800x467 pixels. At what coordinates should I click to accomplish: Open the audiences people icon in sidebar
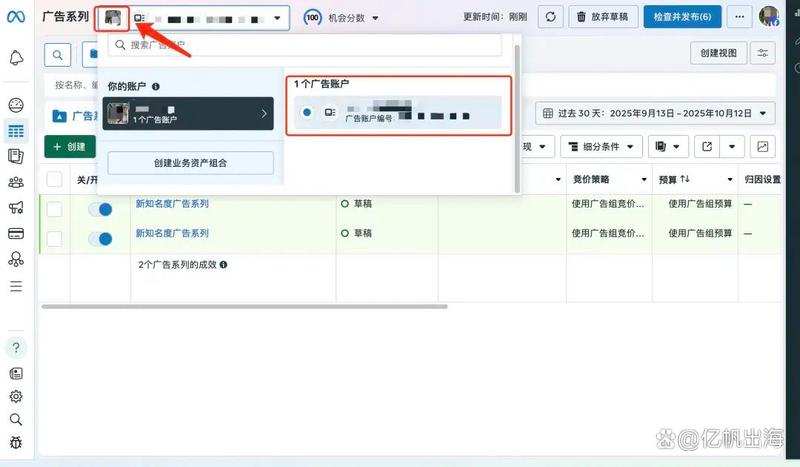click(x=16, y=182)
